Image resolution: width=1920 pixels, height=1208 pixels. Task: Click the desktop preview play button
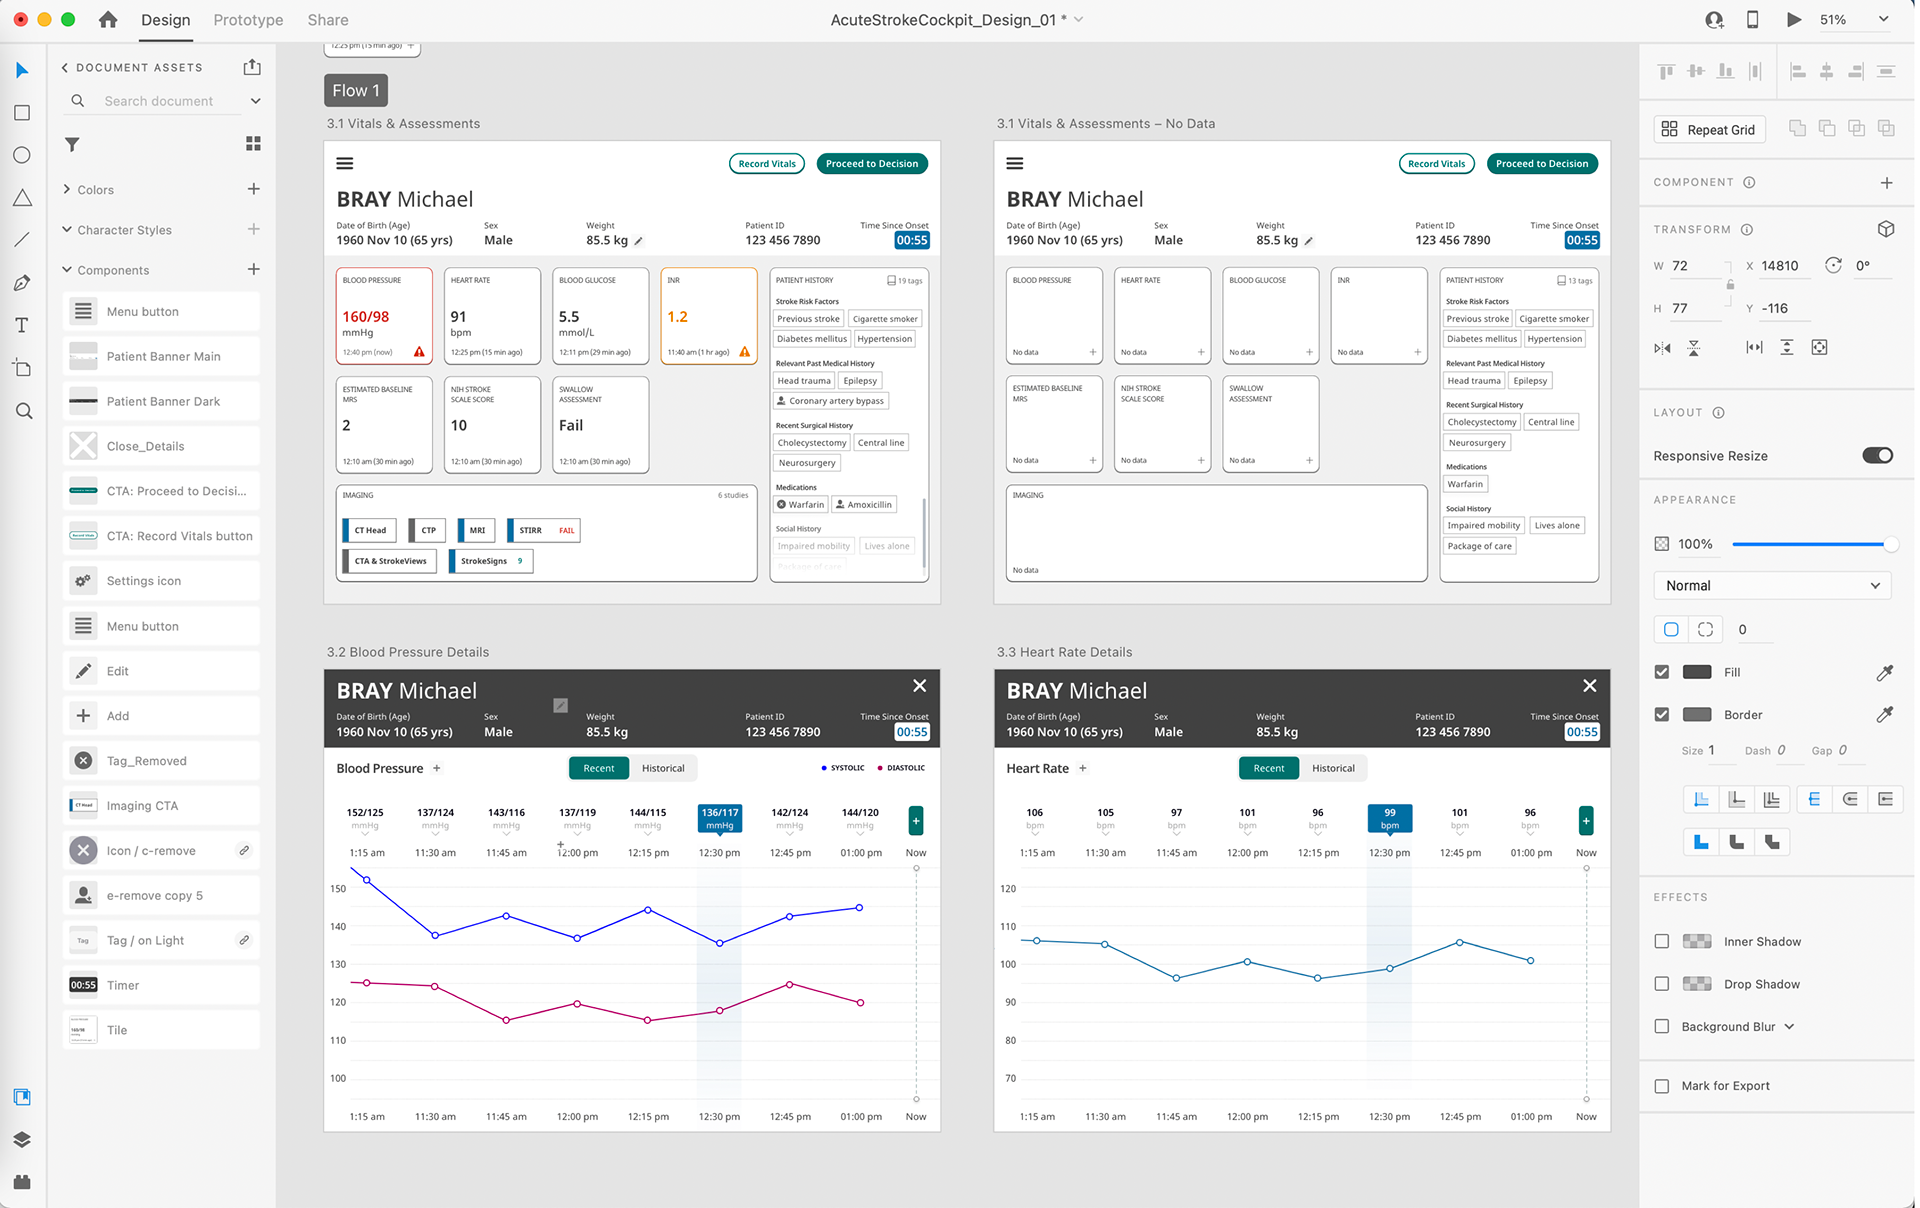point(1794,20)
